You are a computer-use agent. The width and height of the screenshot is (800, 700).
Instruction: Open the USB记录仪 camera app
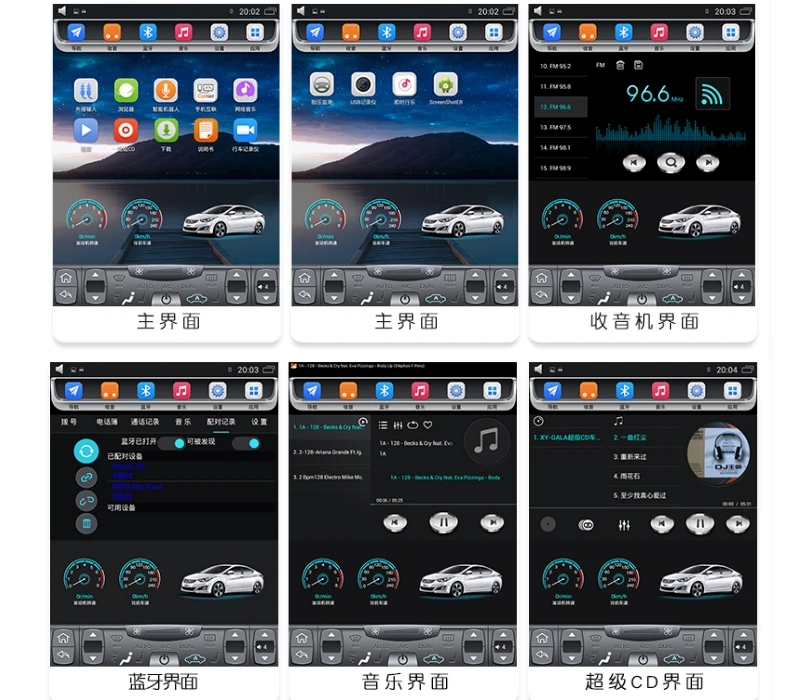pos(363,84)
